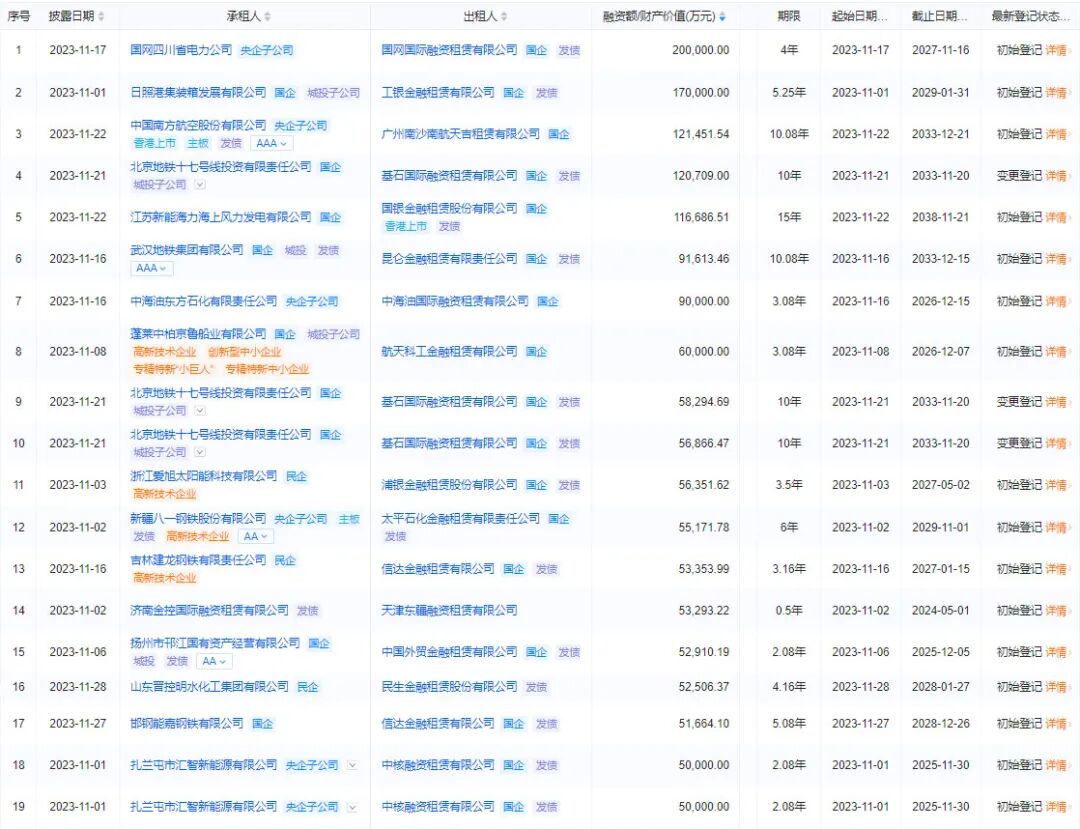
Task: Open lessee link 国网四川省电力公司
Action: click(x=181, y=50)
